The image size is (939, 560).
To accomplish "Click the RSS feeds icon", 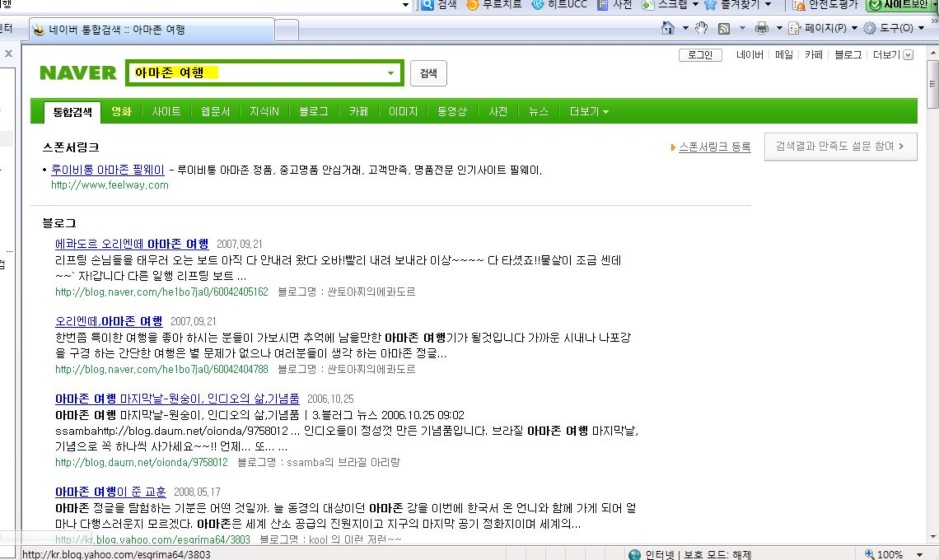I will point(724,28).
